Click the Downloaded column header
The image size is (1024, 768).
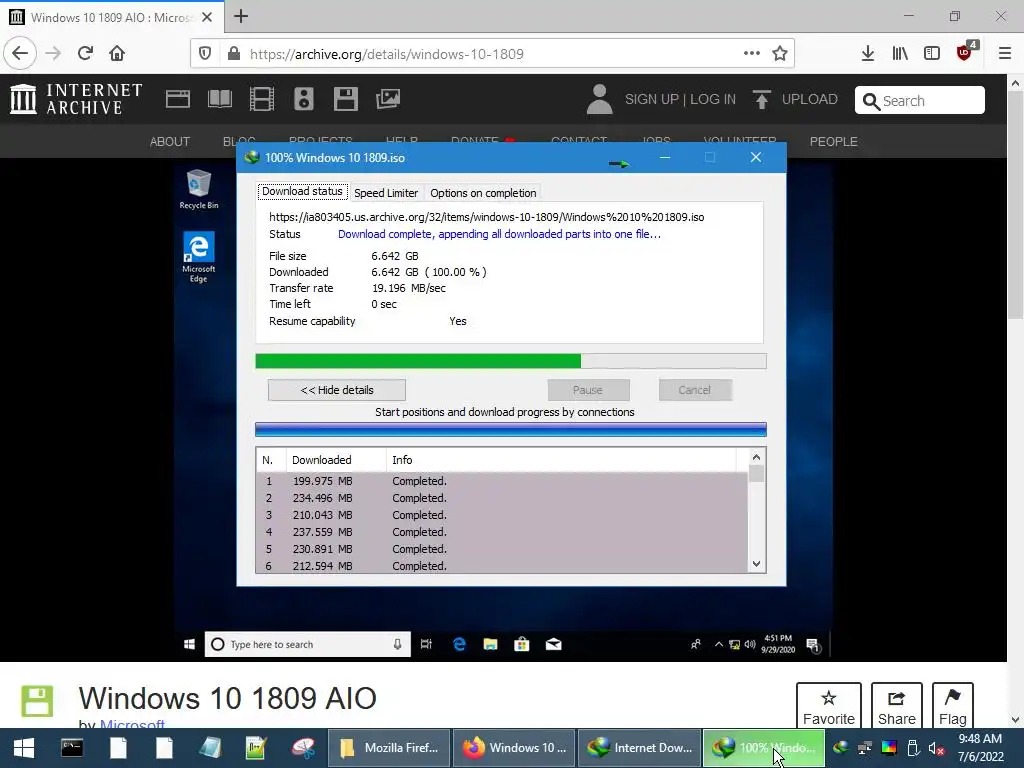pyautogui.click(x=336, y=460)
